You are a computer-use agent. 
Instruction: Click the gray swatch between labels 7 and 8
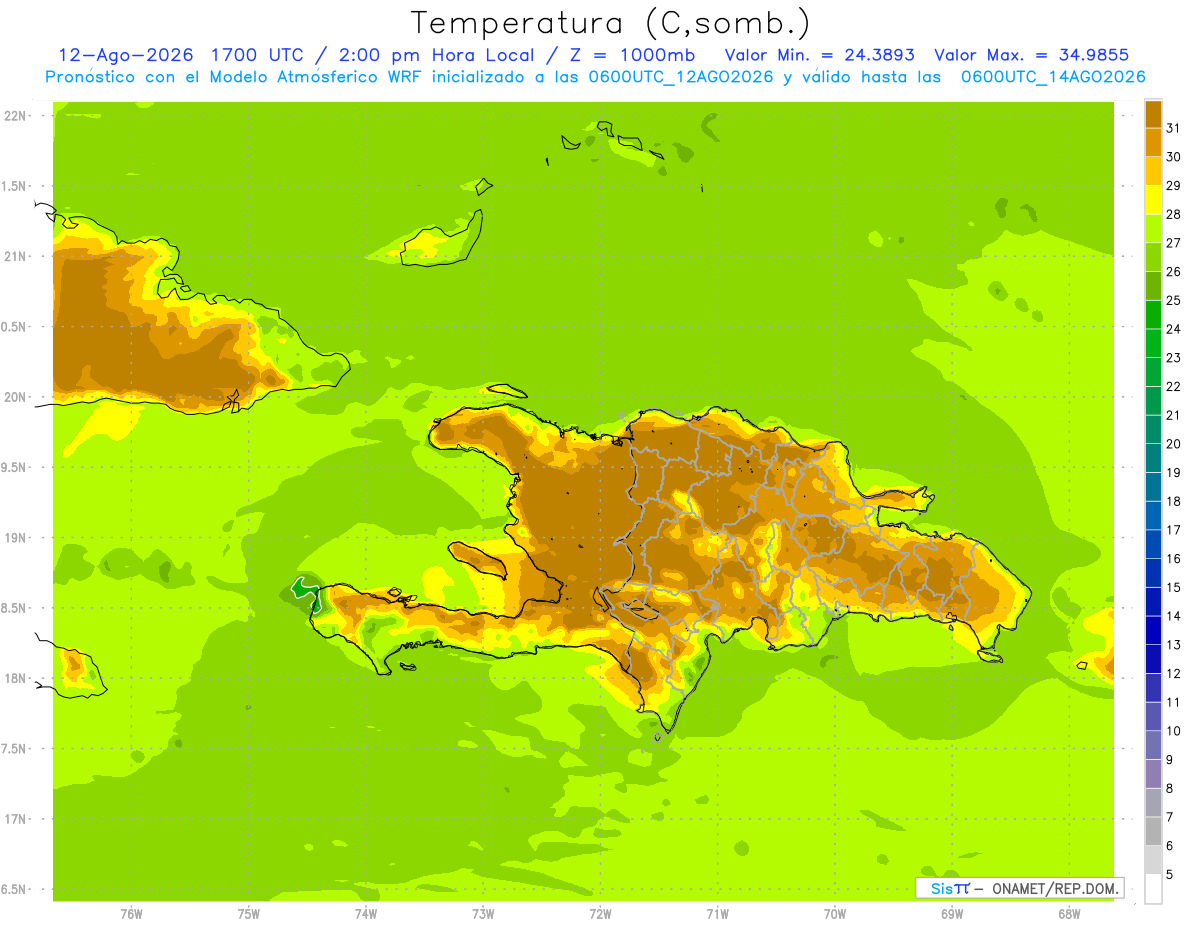pos(1153,803)
